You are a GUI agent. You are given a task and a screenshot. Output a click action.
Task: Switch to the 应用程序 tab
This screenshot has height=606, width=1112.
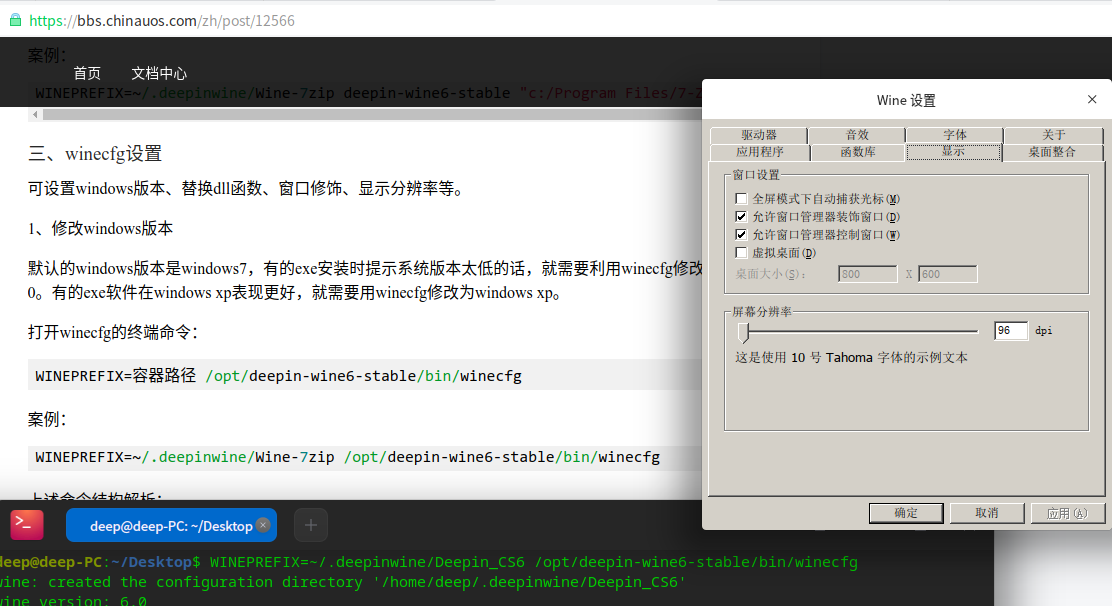tap(760, 152)
